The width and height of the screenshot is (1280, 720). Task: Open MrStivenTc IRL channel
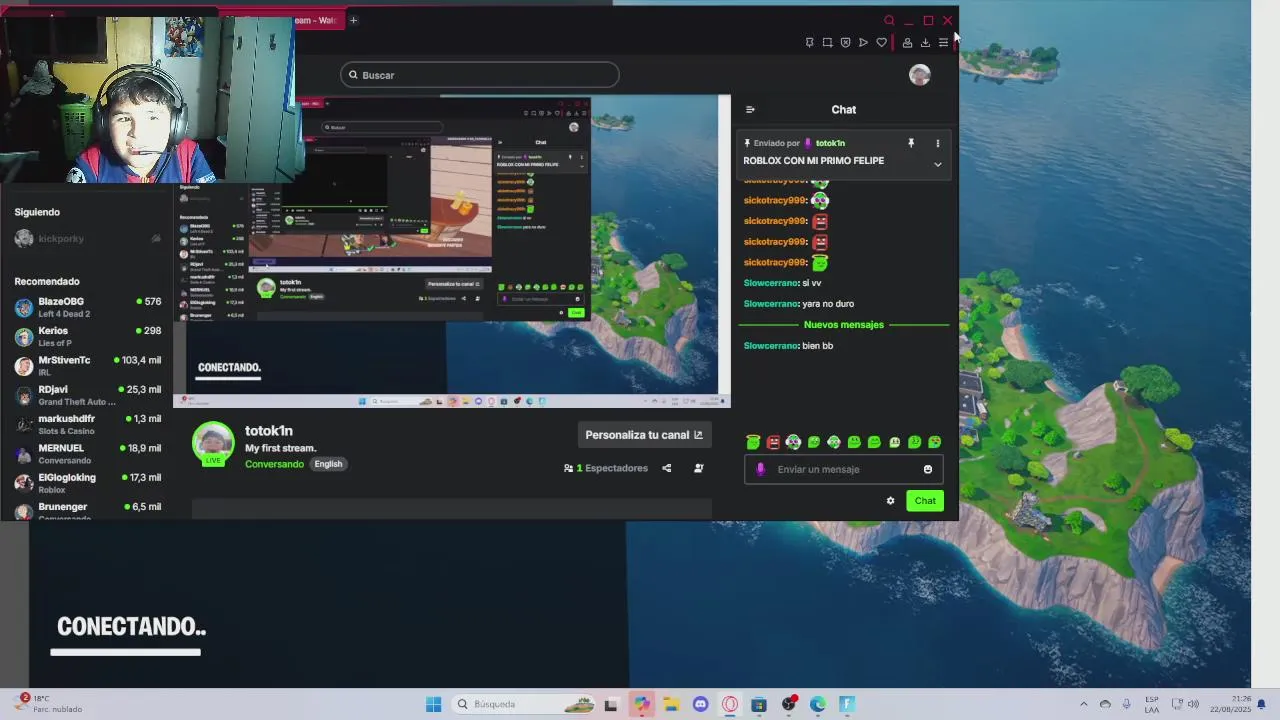click(x=88, y=365)
